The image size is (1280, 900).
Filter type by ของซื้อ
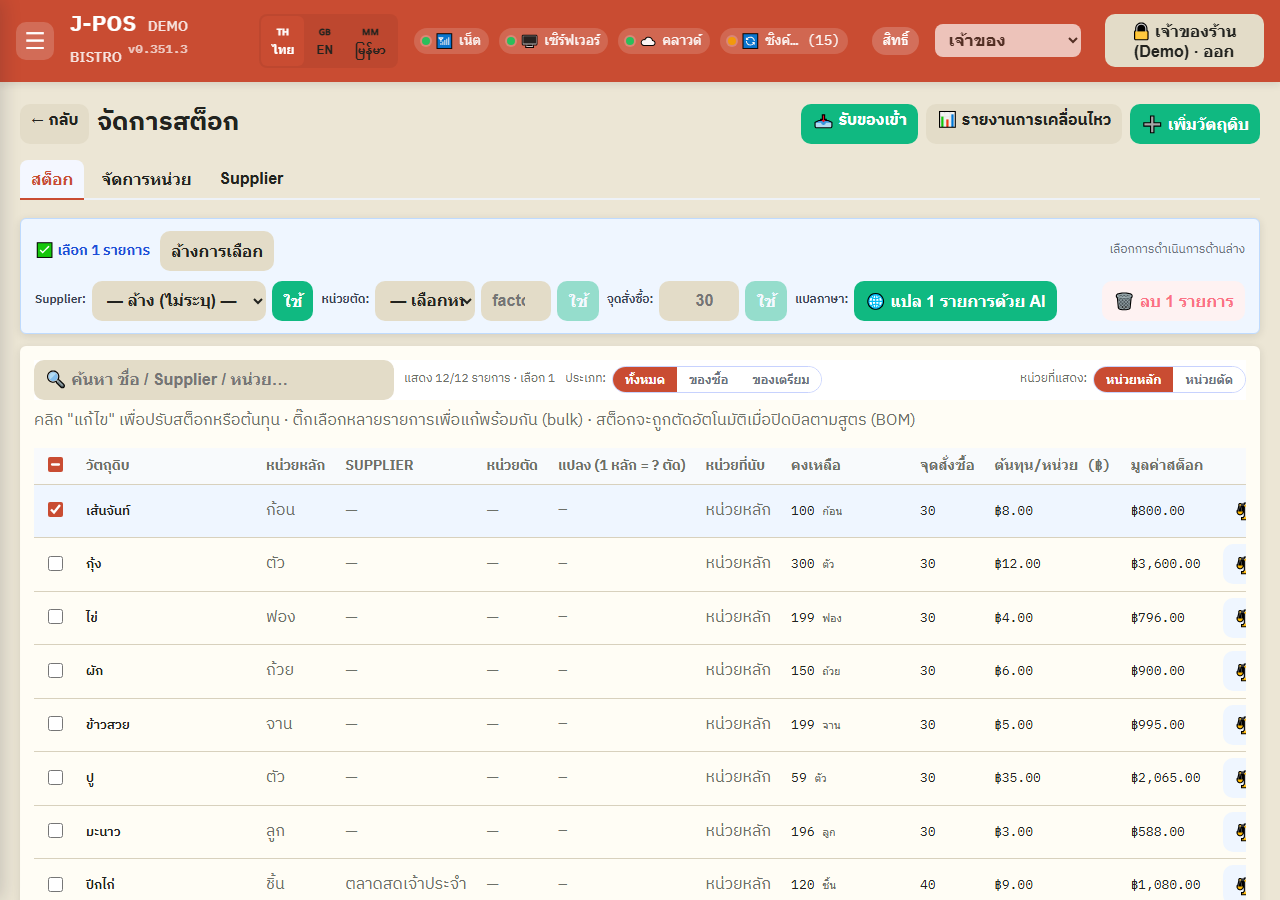point(708,380)
